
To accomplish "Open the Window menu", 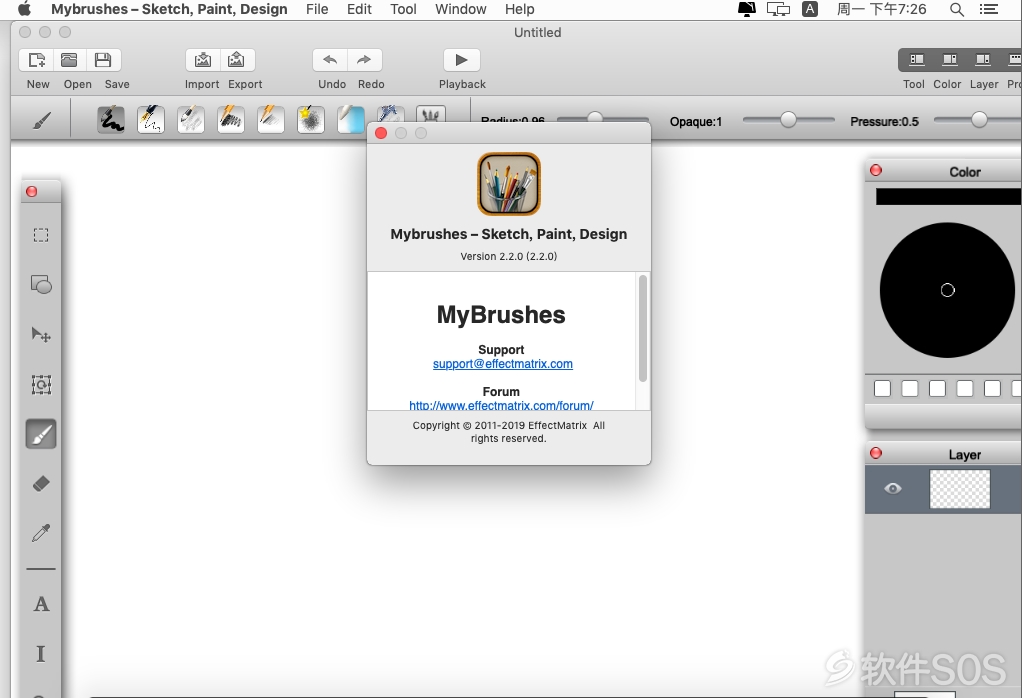I will click(x=461, y=9).
